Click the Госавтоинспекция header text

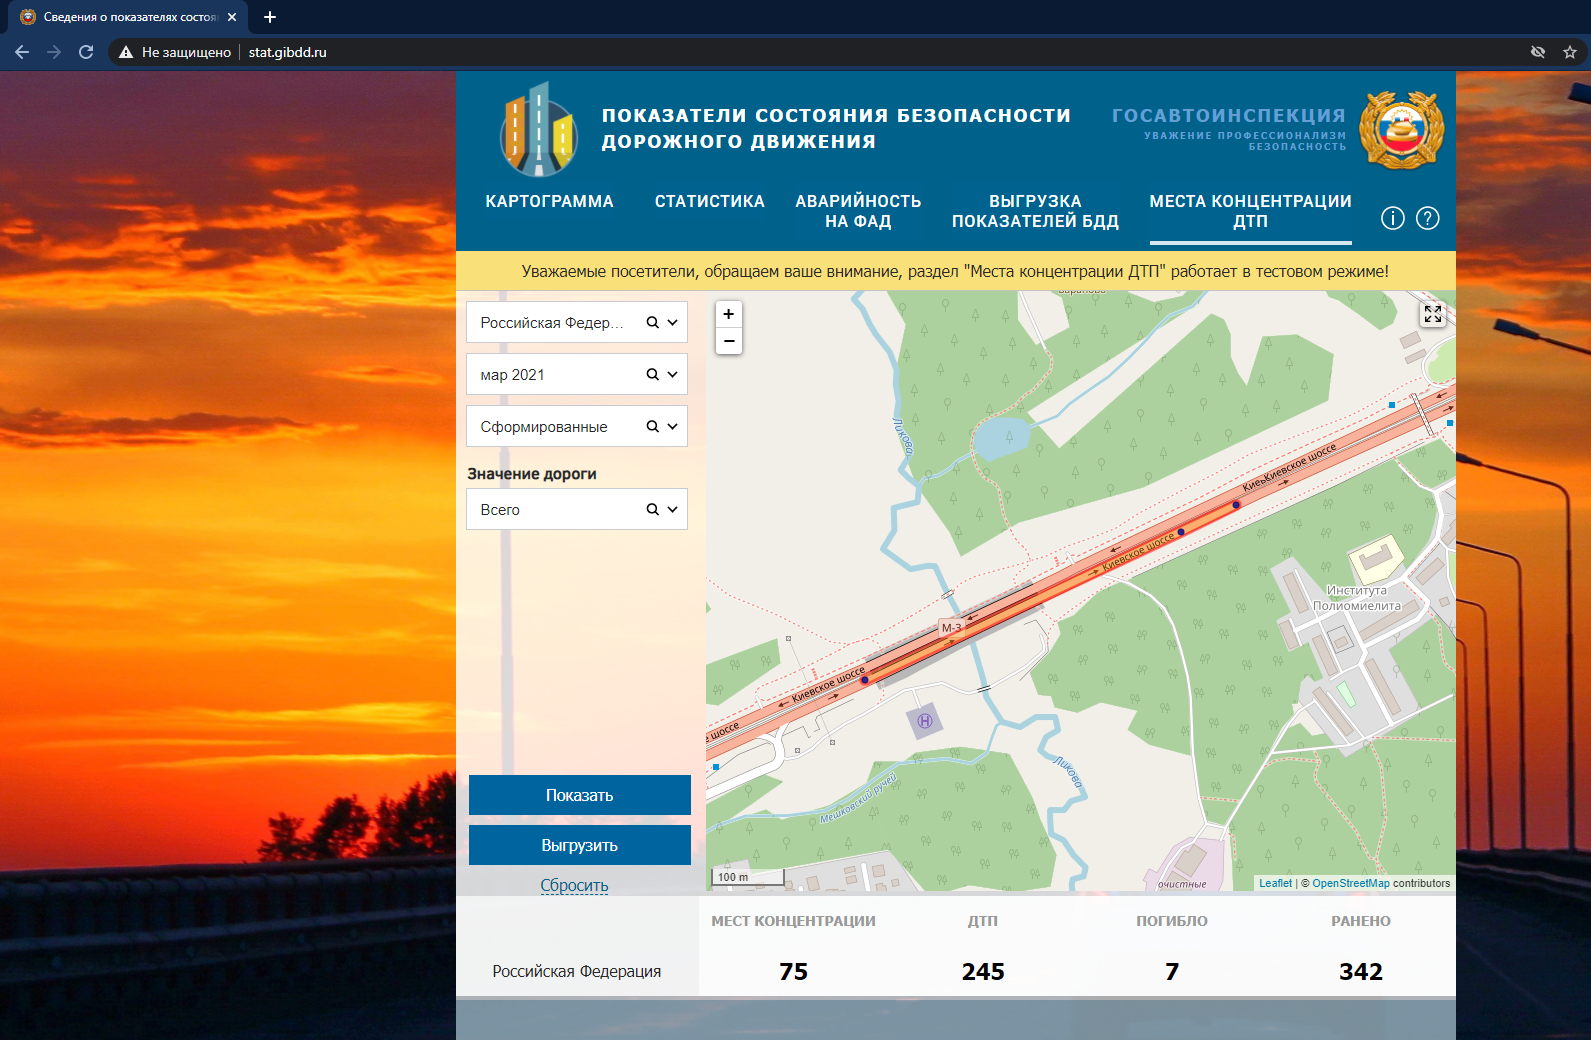point(1229,115)
